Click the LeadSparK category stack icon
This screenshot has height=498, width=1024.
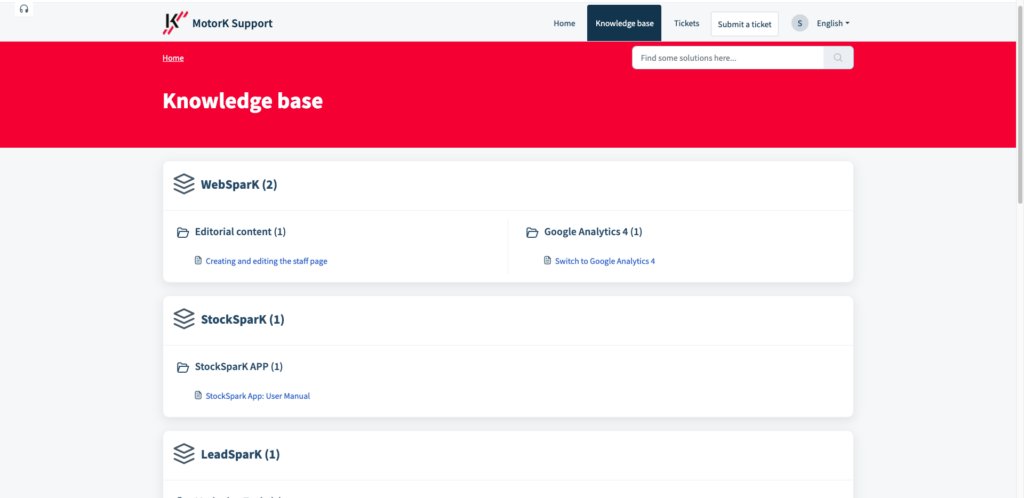click(184, 454)
